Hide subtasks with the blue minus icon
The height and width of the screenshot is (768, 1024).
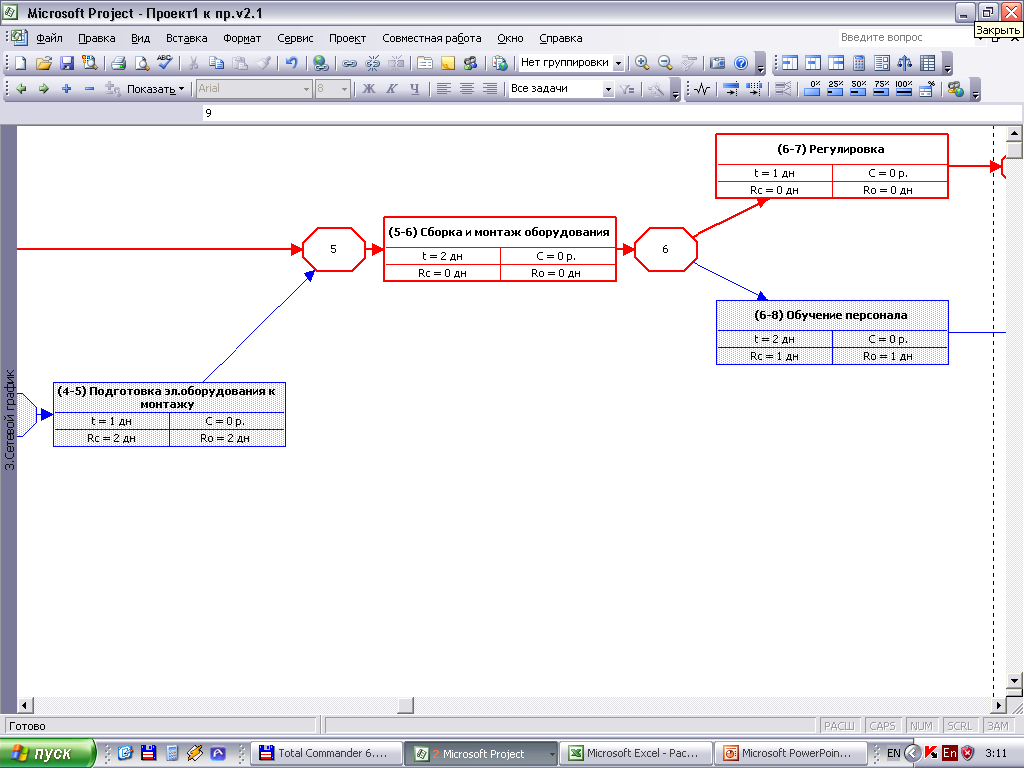pos(89,89)
